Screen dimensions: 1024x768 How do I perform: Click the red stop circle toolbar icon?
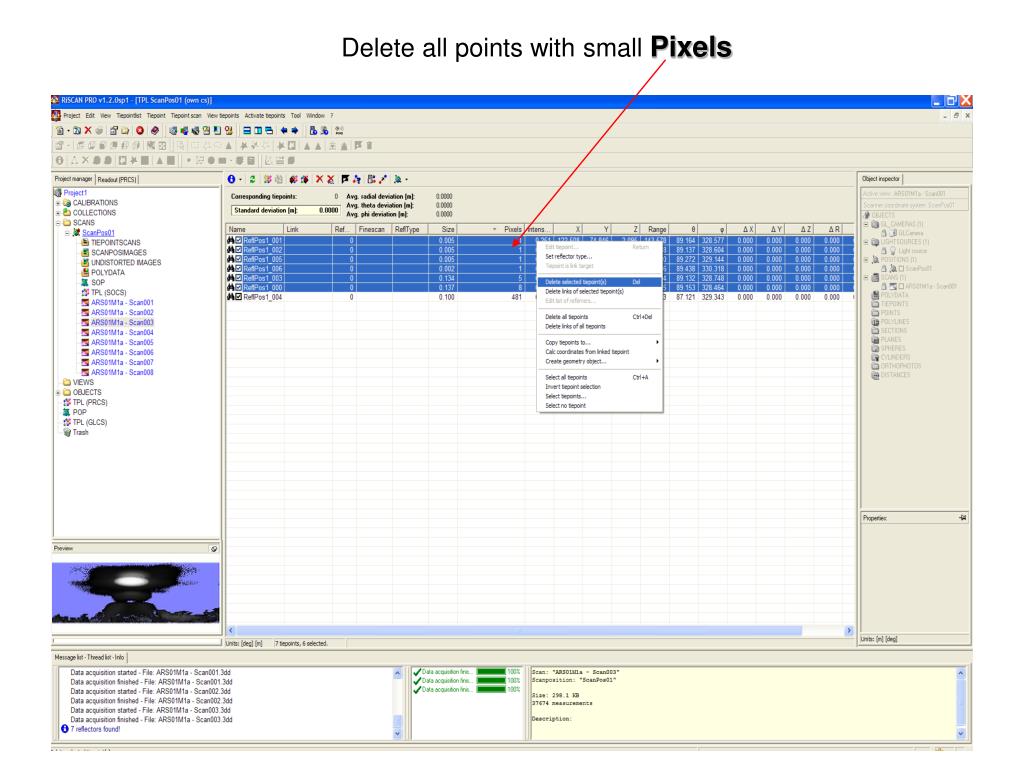(140, 131)
